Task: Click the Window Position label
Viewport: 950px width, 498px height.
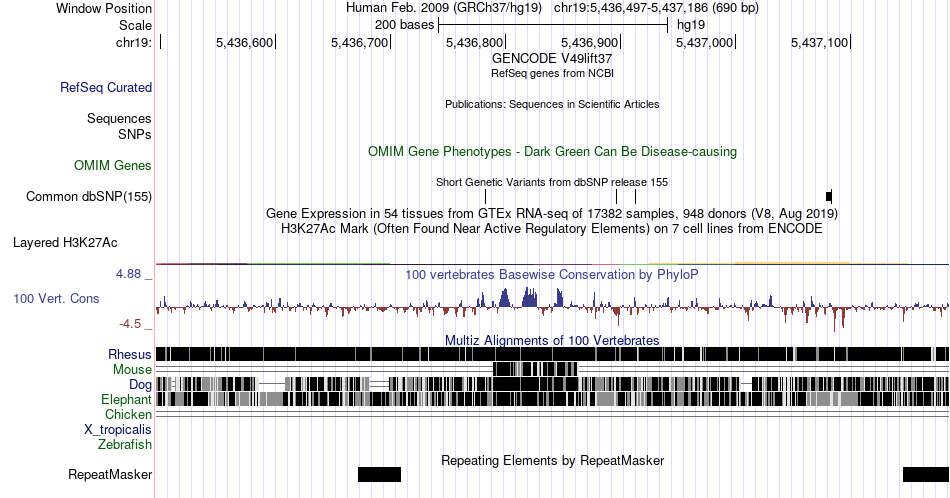Action: (x=104, y=8)
